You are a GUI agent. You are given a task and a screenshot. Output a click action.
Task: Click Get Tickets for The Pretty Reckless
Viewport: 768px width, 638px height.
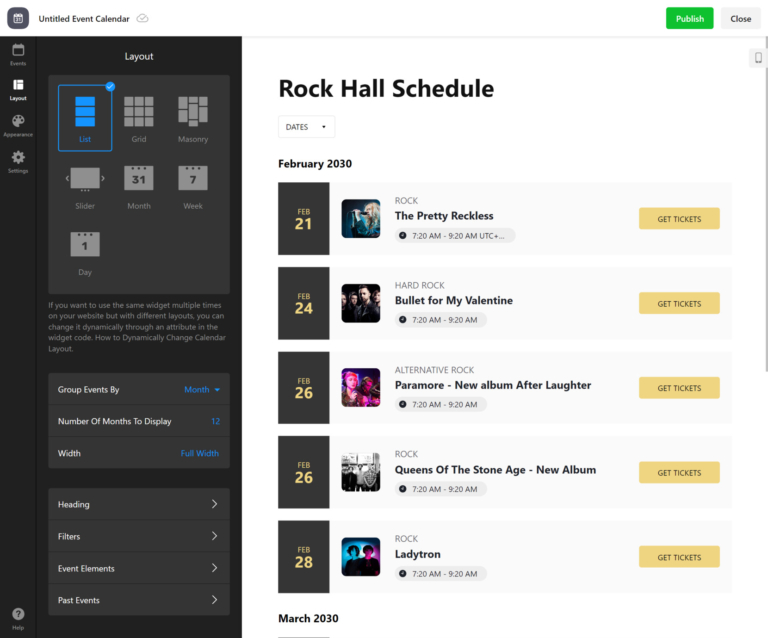pos(679,219)
